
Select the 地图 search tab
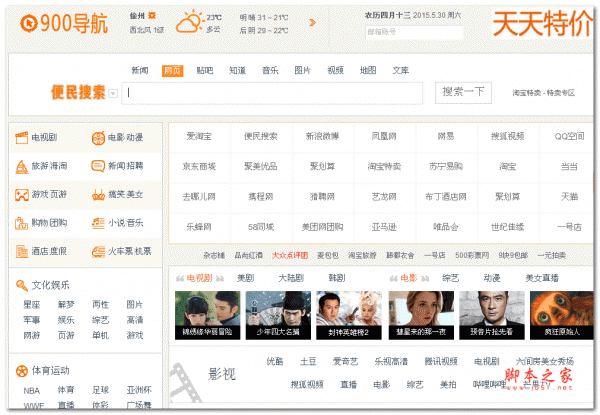pyautogui.click(x=368, y=70)
